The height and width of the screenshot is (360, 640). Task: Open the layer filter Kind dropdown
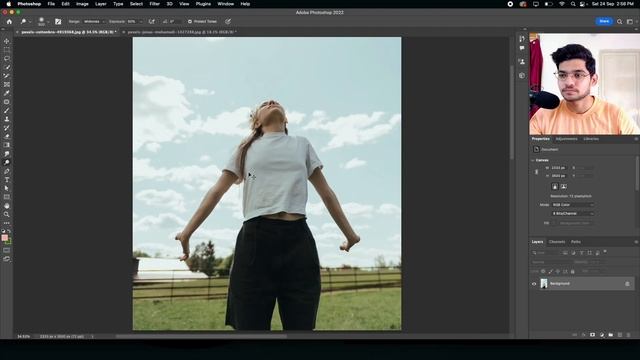tap(547, 253)
